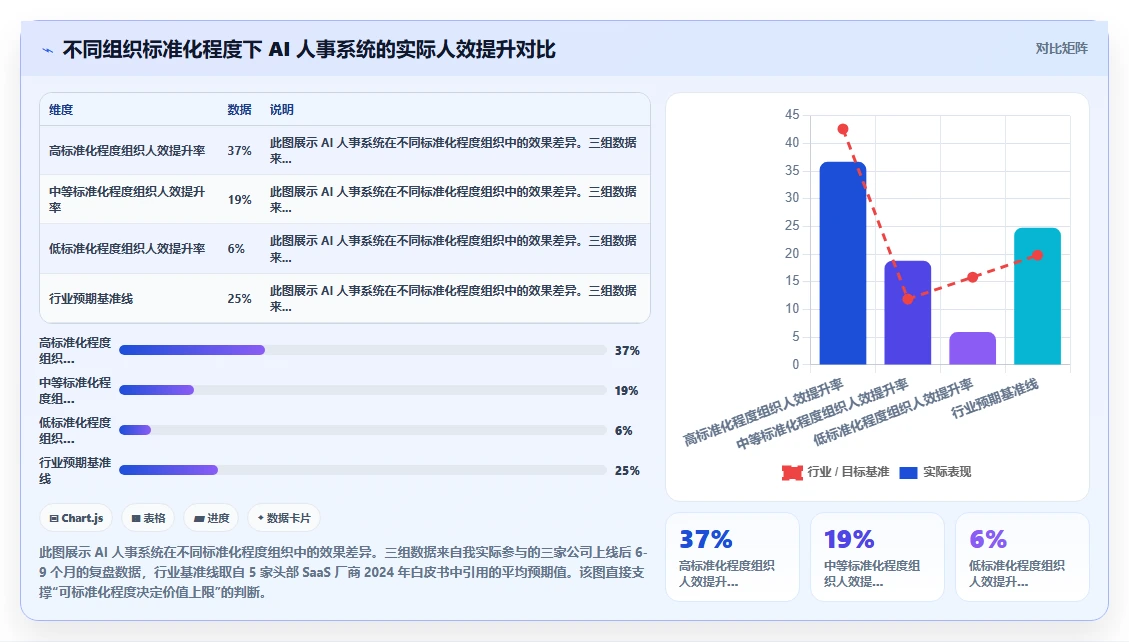
Task: Select the 进度 tag chip
Action: point(212,518)
